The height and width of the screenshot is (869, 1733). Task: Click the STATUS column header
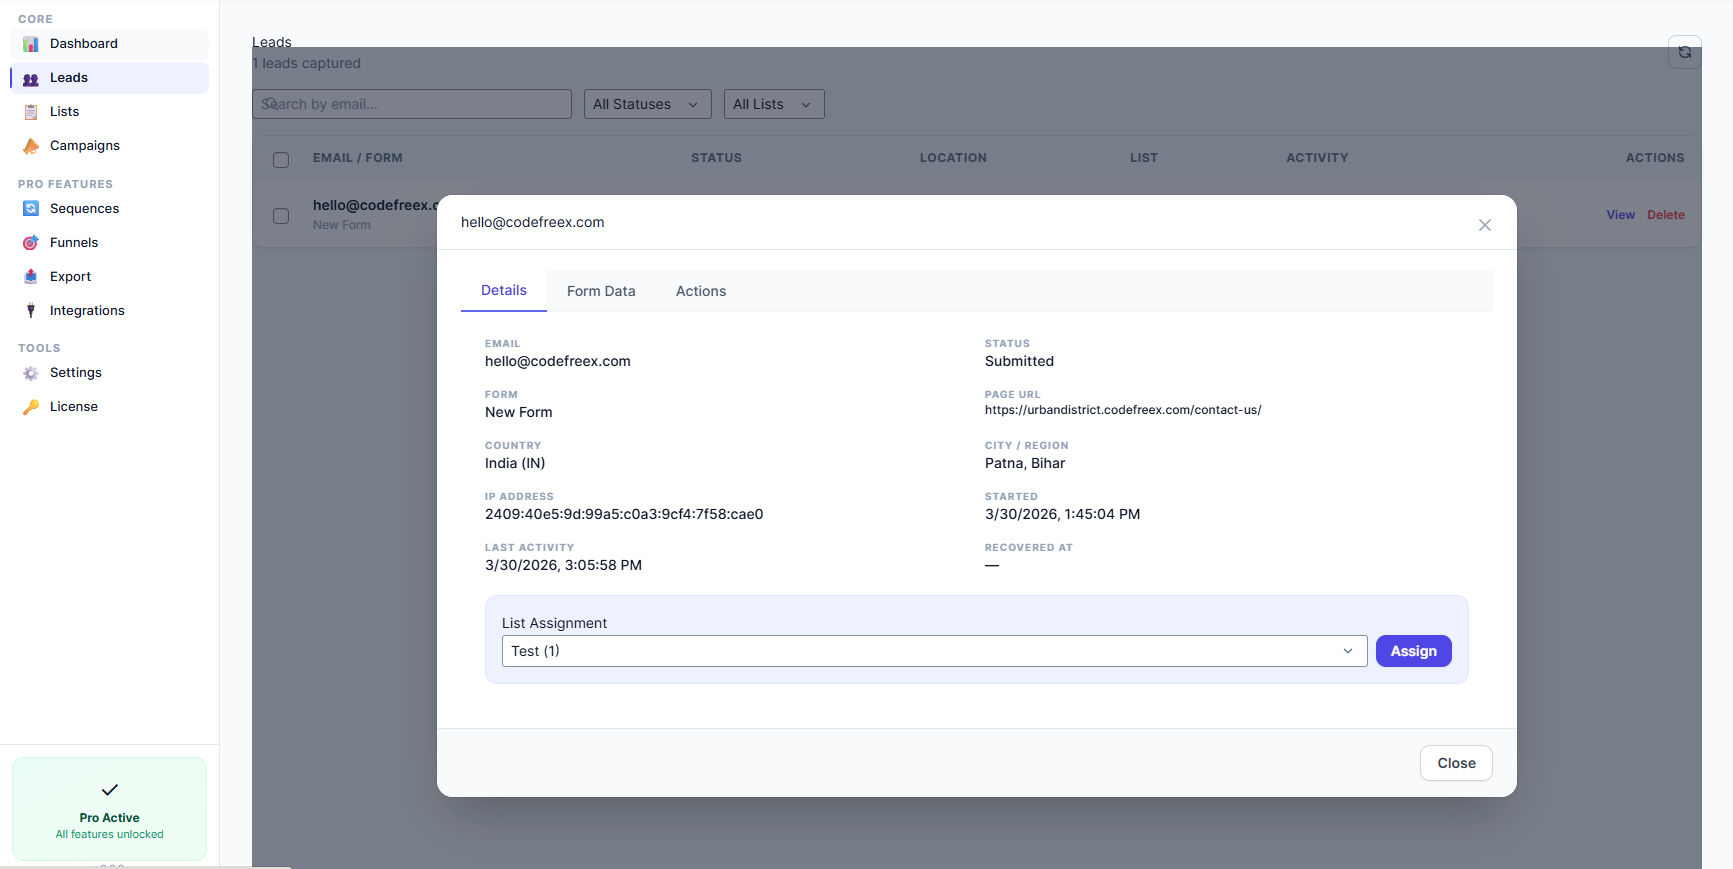click(x=716, y=158)
